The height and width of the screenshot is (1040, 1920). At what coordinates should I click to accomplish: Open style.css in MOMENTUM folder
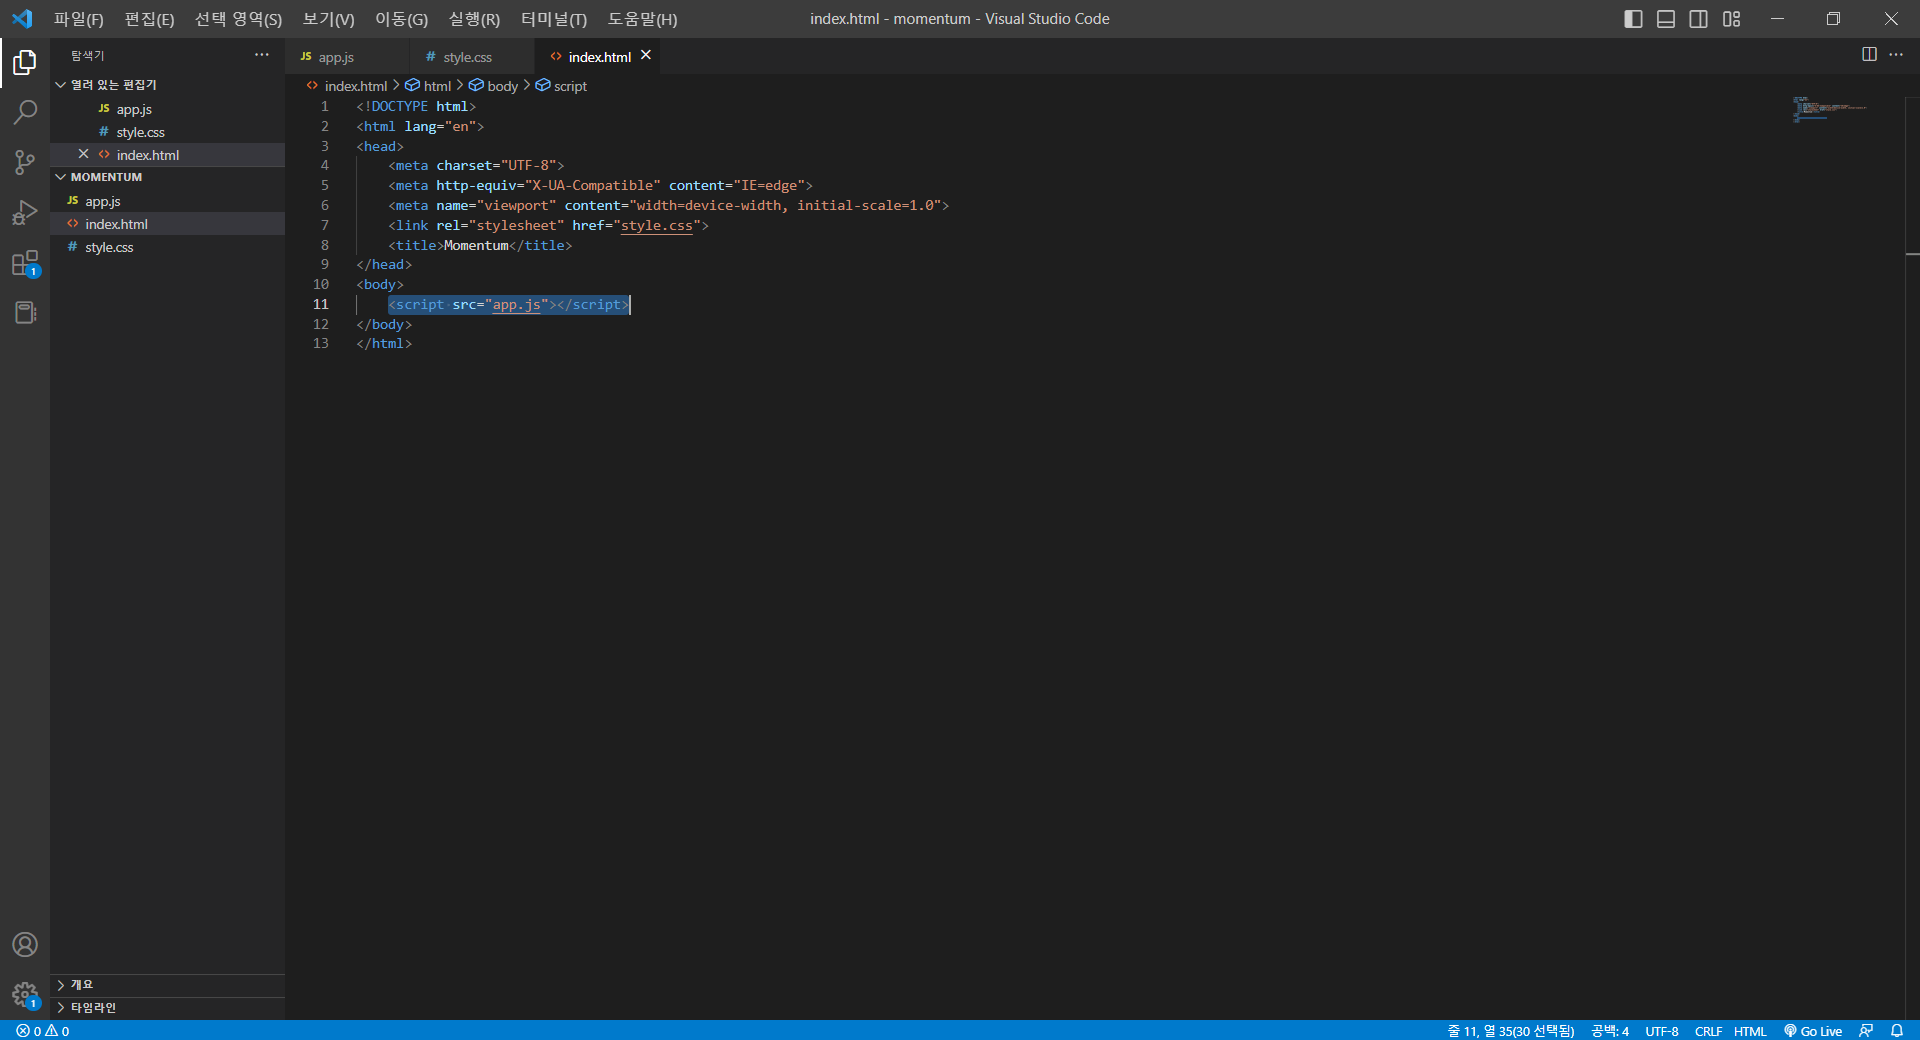click(167, 247)
